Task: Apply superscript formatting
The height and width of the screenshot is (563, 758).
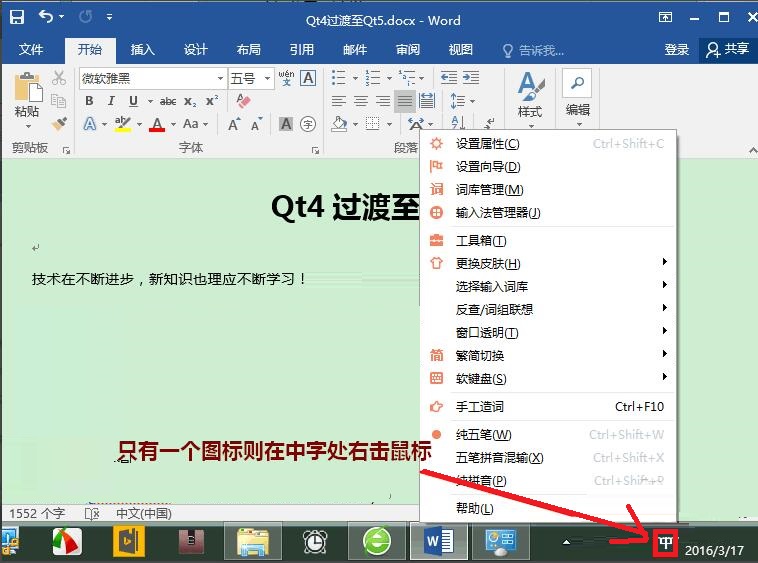Action: 212,101
